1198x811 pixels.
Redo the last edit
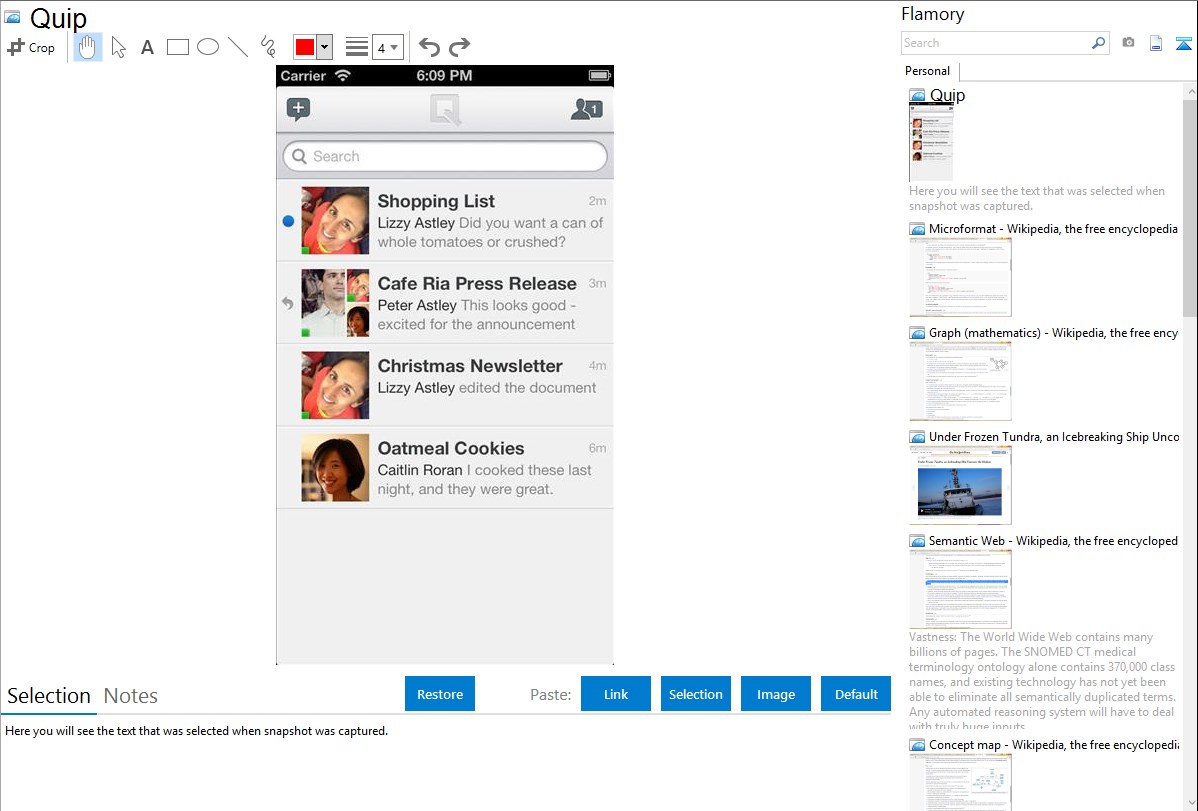(x=459, y=47)
